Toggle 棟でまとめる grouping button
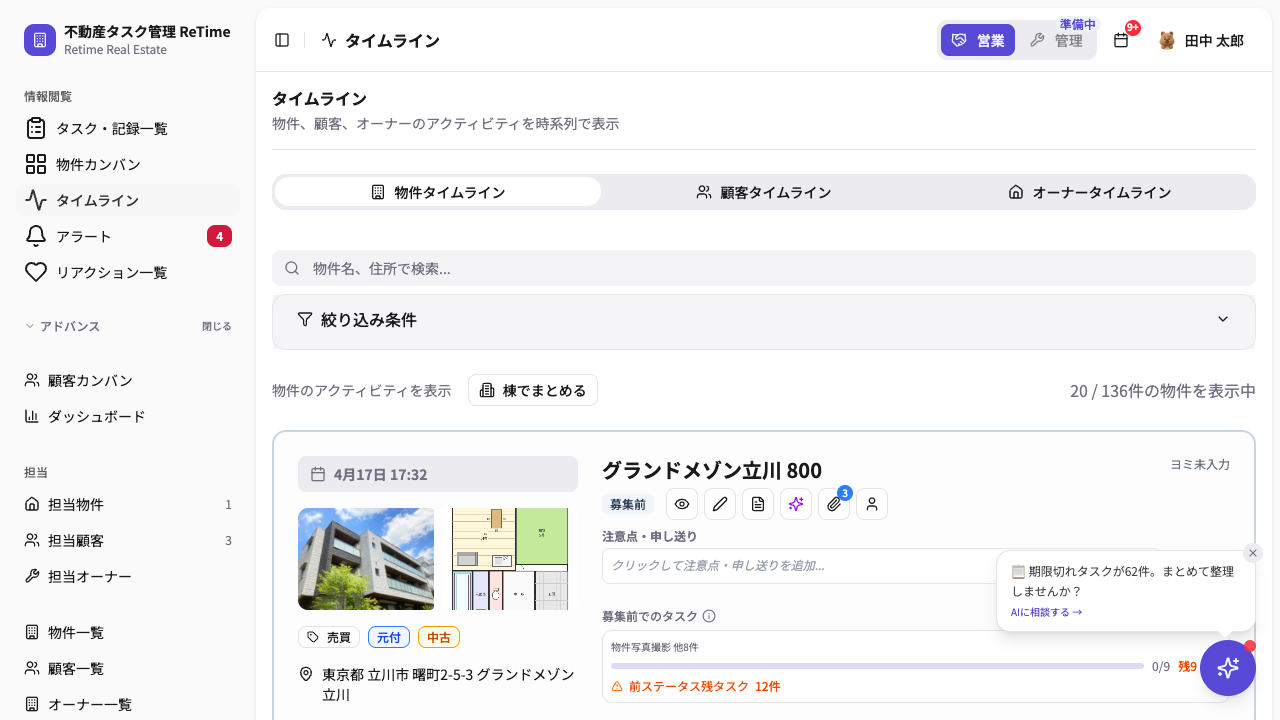1280x720 pixels. [533, 390]
